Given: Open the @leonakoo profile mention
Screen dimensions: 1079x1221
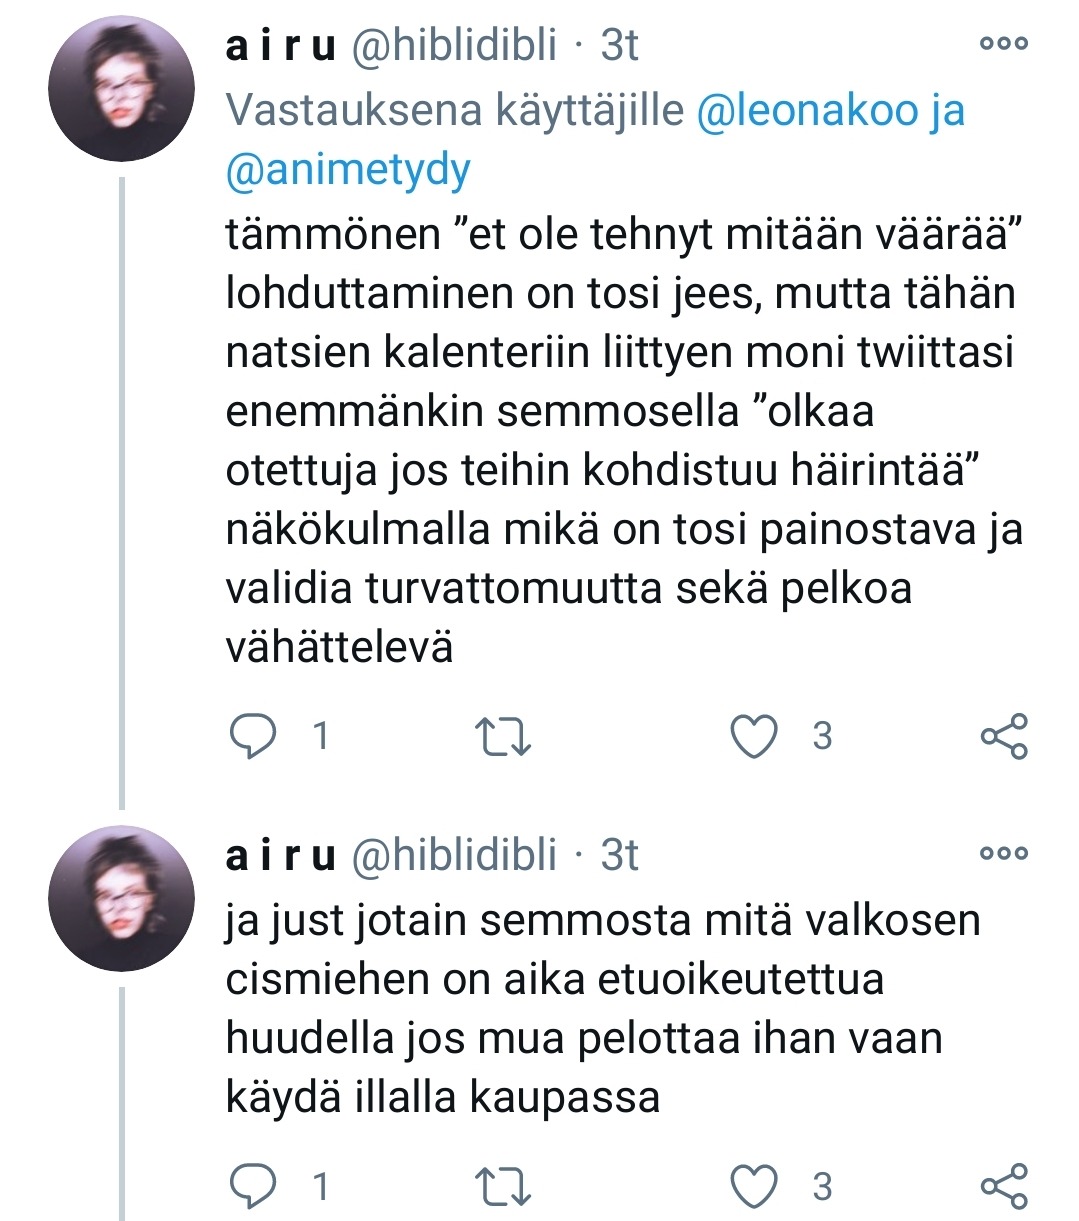Looking at the screenshot, I should (x=806, y=111).
